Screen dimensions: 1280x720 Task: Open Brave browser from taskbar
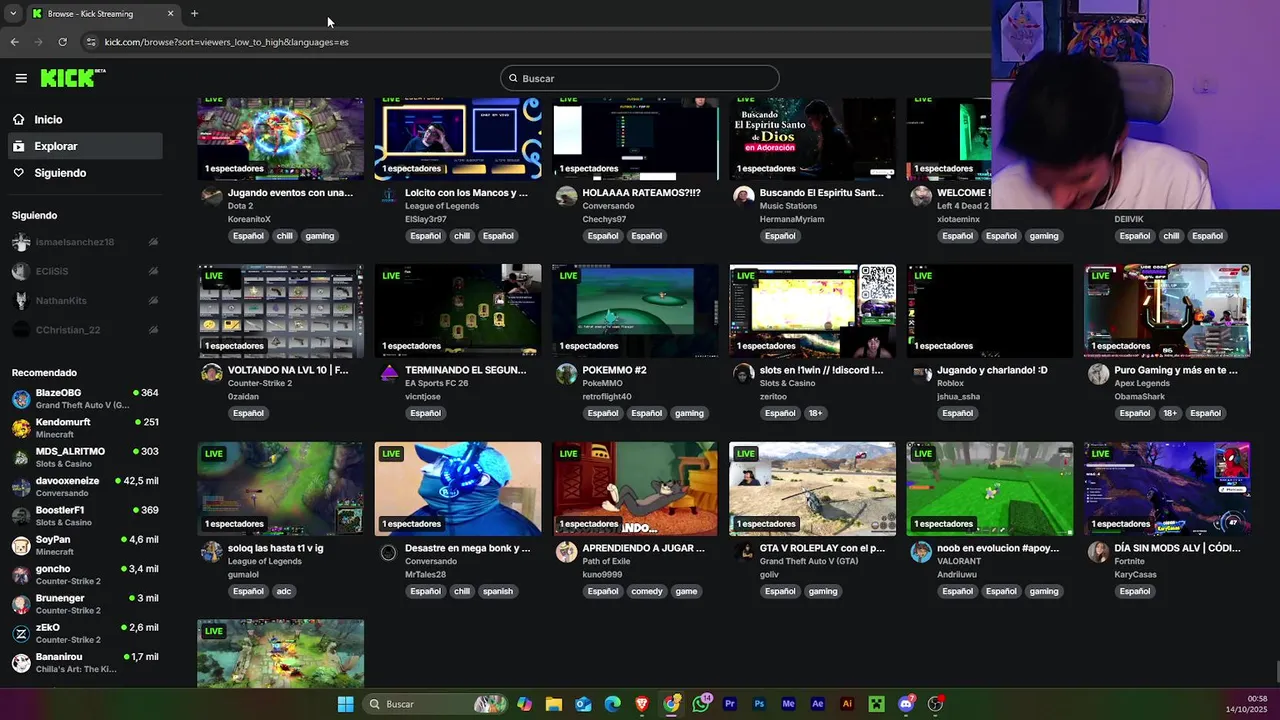(x=642, y=704)
